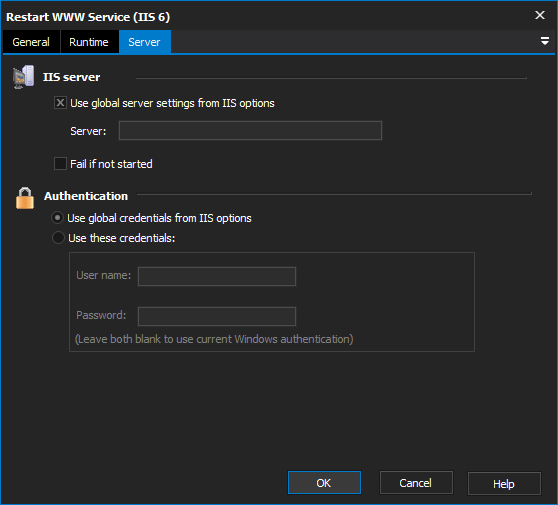558x505 pixels.
Task: Click into the User name field
Action: [x=217, y=277]
